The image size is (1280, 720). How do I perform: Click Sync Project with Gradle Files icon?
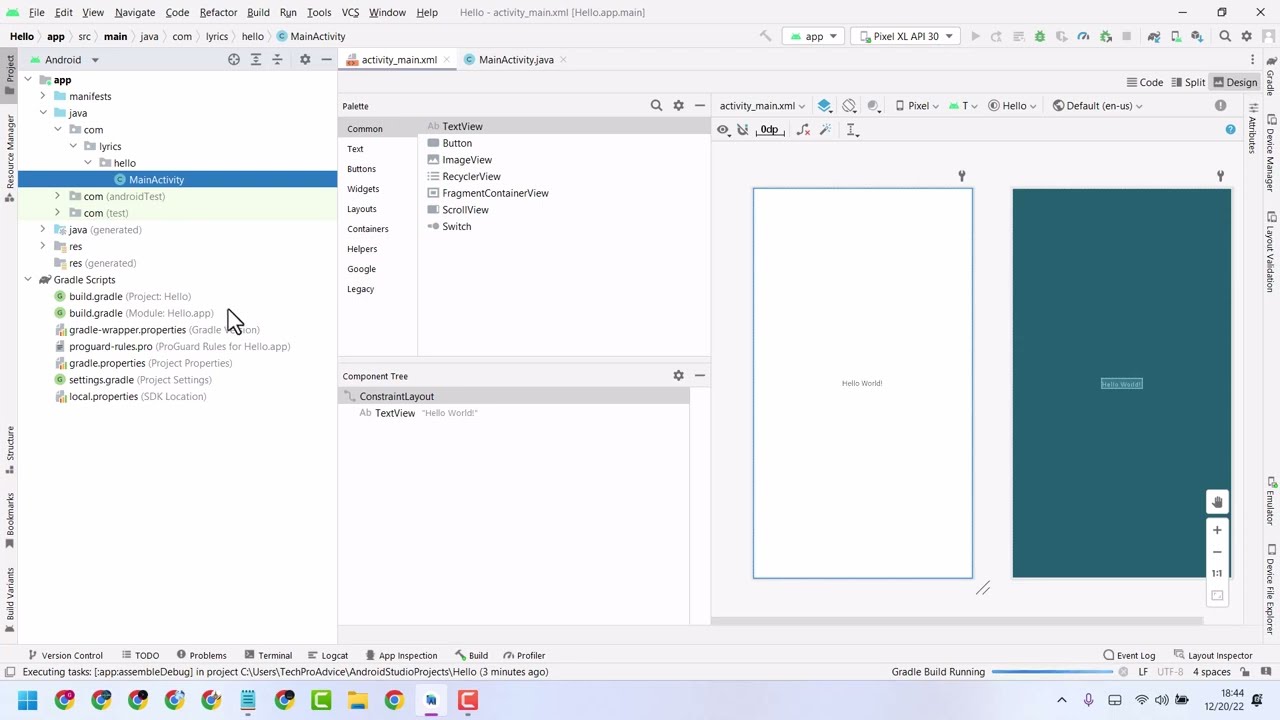pyautogui.click(x=1154, y=36)
